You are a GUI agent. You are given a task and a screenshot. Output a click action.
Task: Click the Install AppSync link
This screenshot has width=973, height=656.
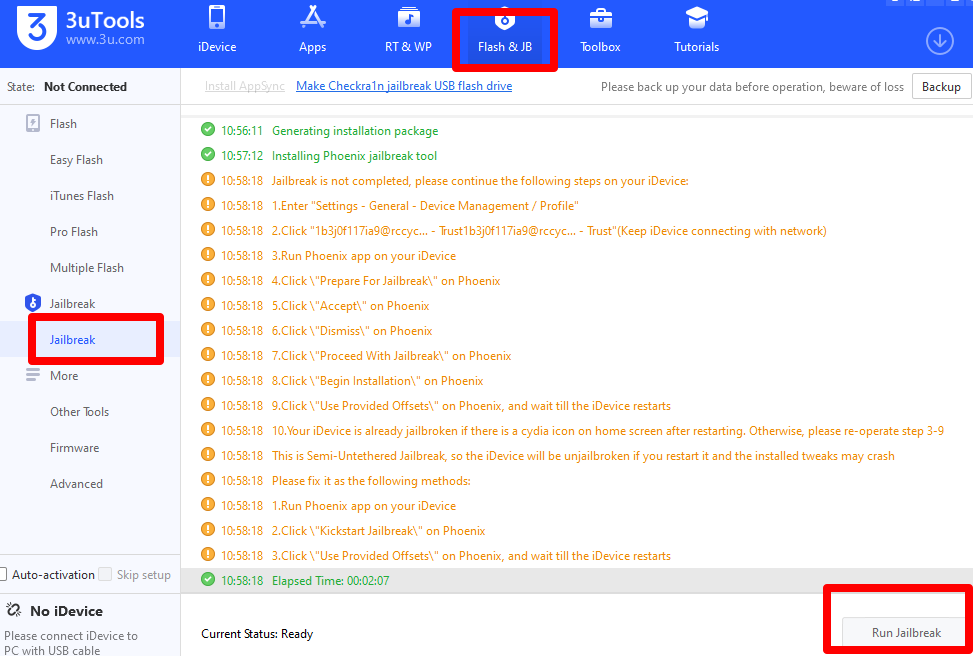click(x=244, y=86)
